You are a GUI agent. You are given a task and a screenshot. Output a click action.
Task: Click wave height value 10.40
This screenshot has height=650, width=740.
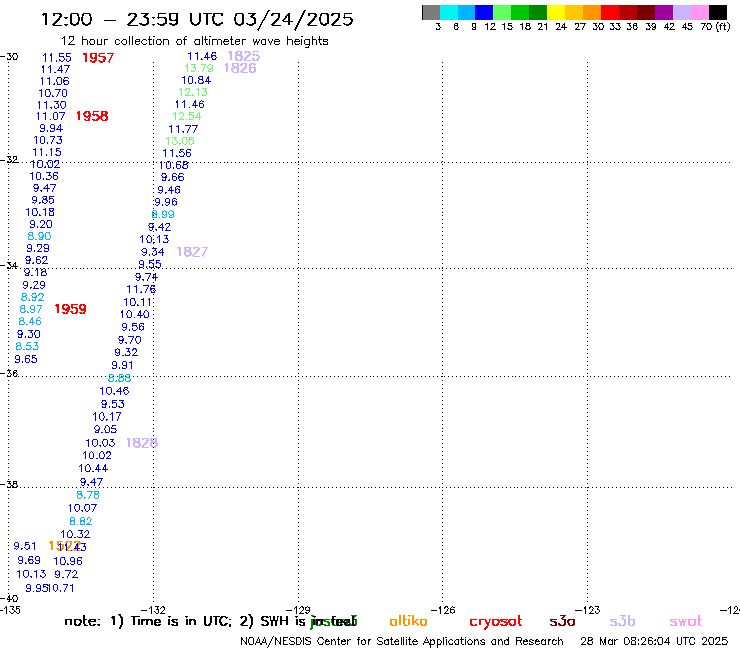pos(135,314)
